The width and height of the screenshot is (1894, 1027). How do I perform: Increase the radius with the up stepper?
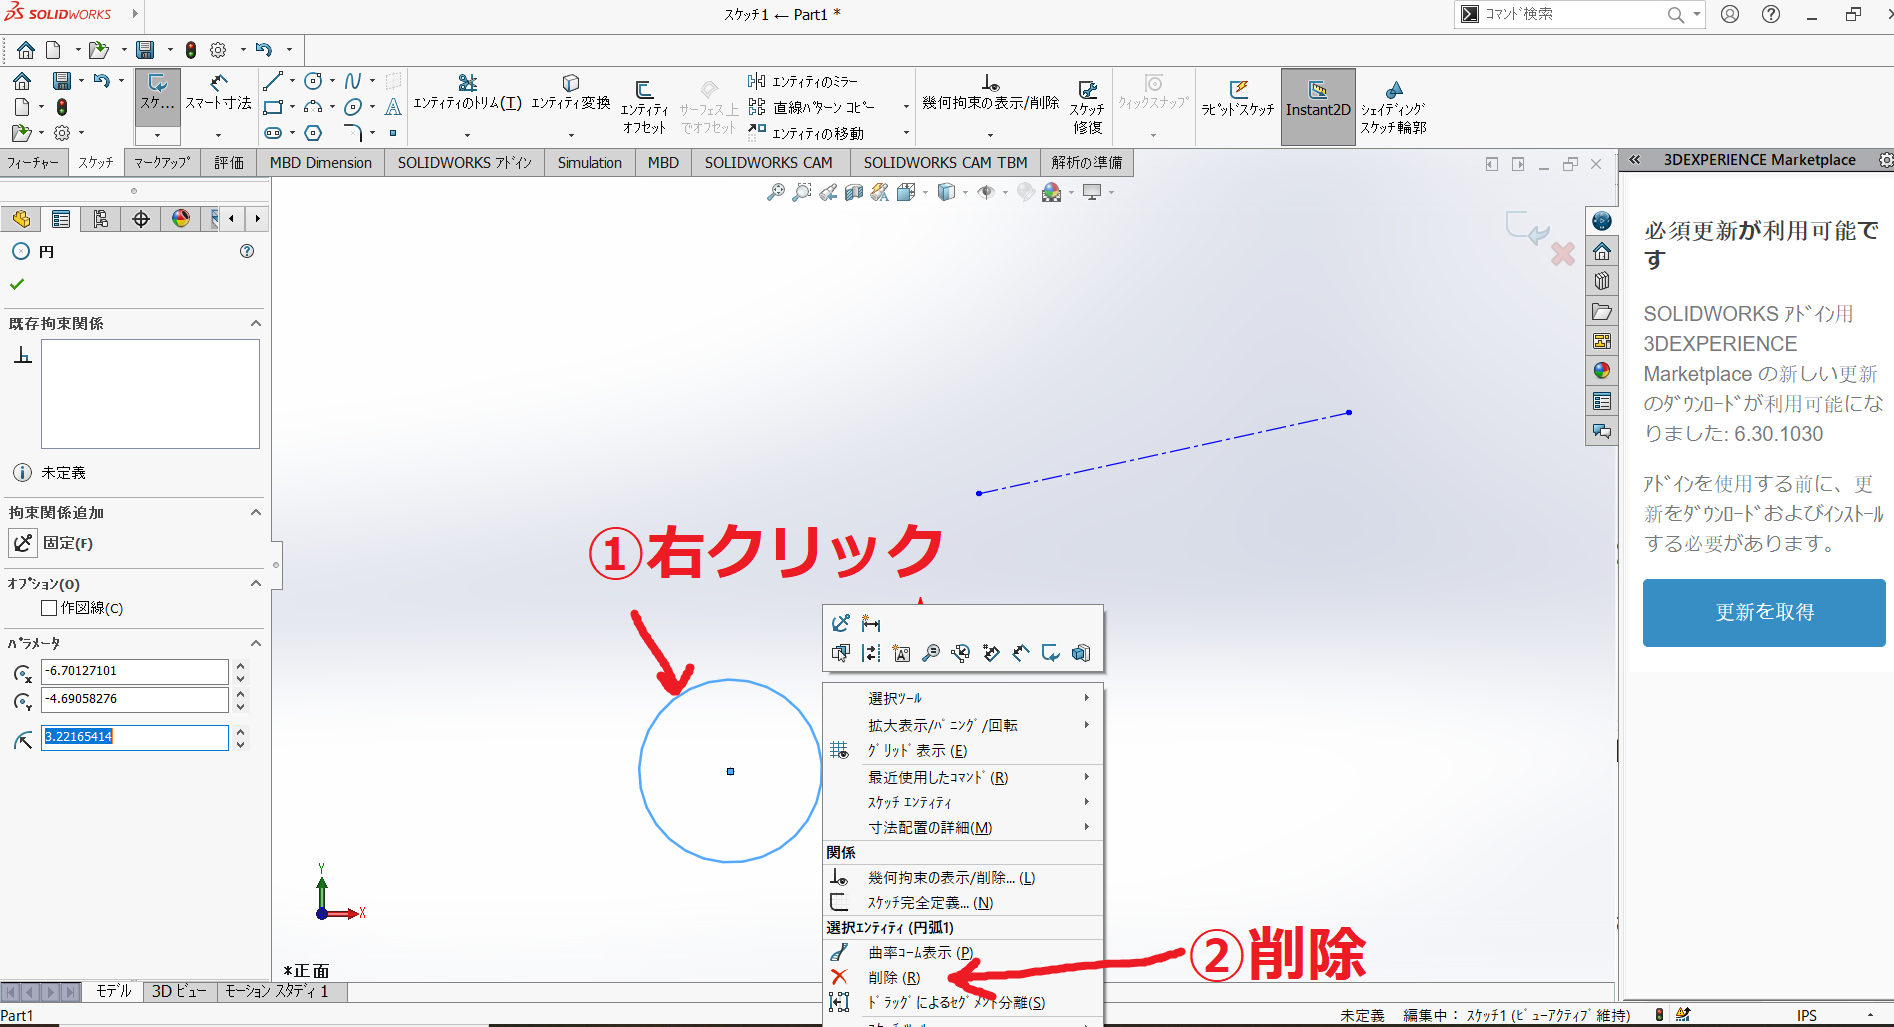coord(240,731)
